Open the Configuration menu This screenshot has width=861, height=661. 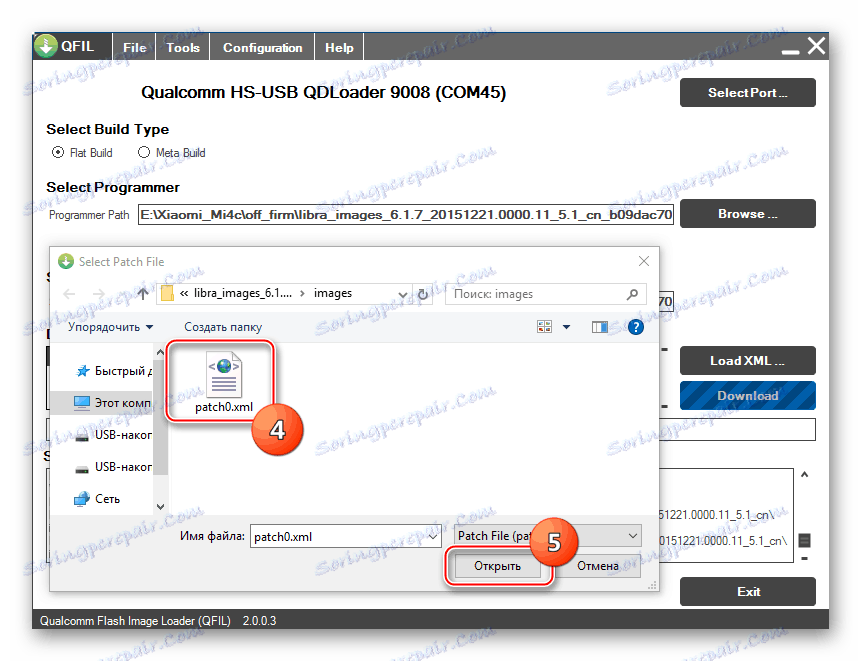pyautogui.click(x=262, y=48)
